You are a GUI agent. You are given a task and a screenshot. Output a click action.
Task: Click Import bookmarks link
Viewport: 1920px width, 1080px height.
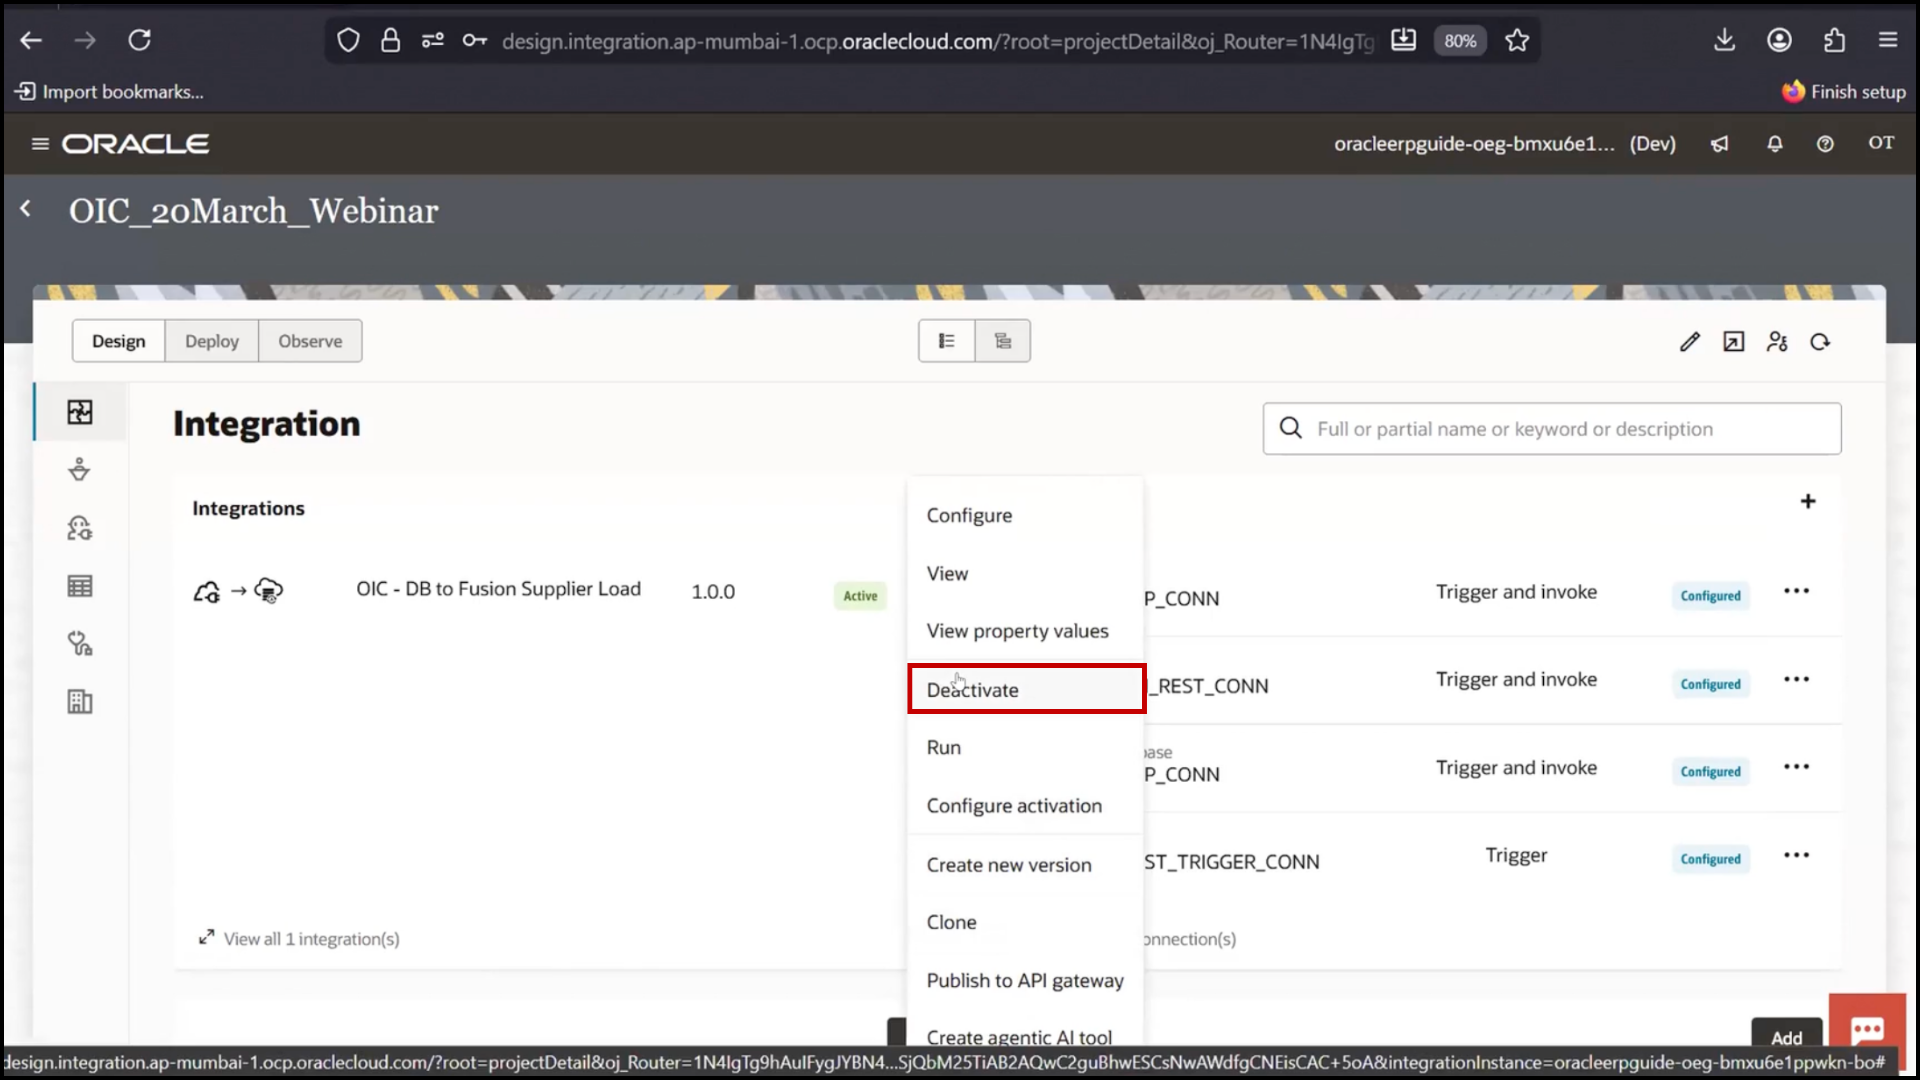coord(109,92)
